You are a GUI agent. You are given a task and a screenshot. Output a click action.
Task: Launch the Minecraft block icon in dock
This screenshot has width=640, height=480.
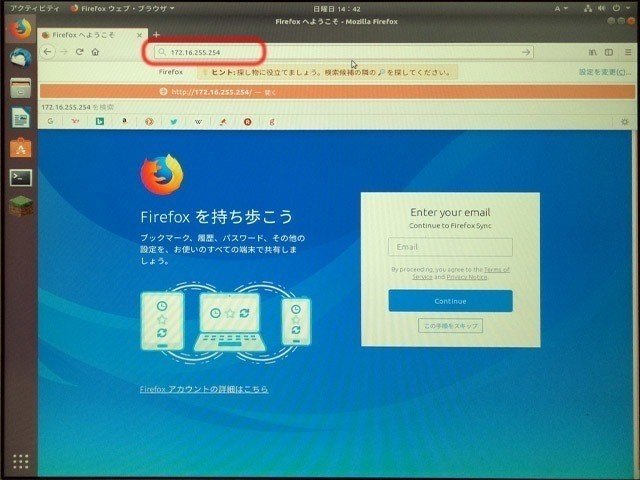[20, 206]
